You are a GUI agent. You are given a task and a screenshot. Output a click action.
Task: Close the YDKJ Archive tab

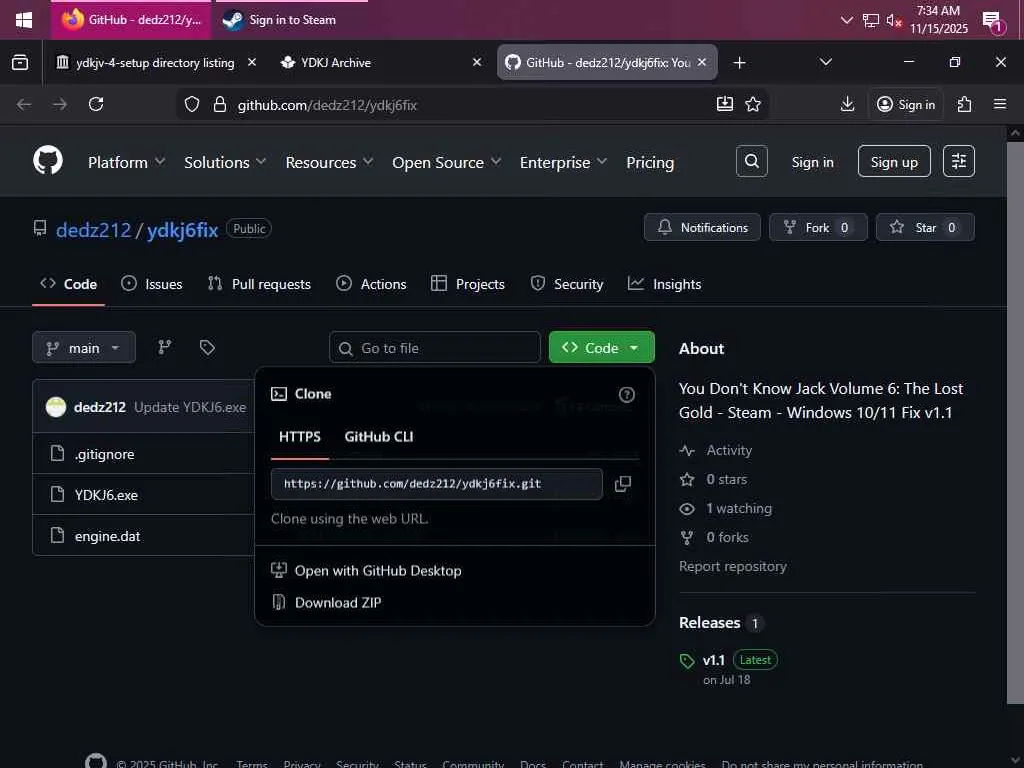[x=477, y=62]
